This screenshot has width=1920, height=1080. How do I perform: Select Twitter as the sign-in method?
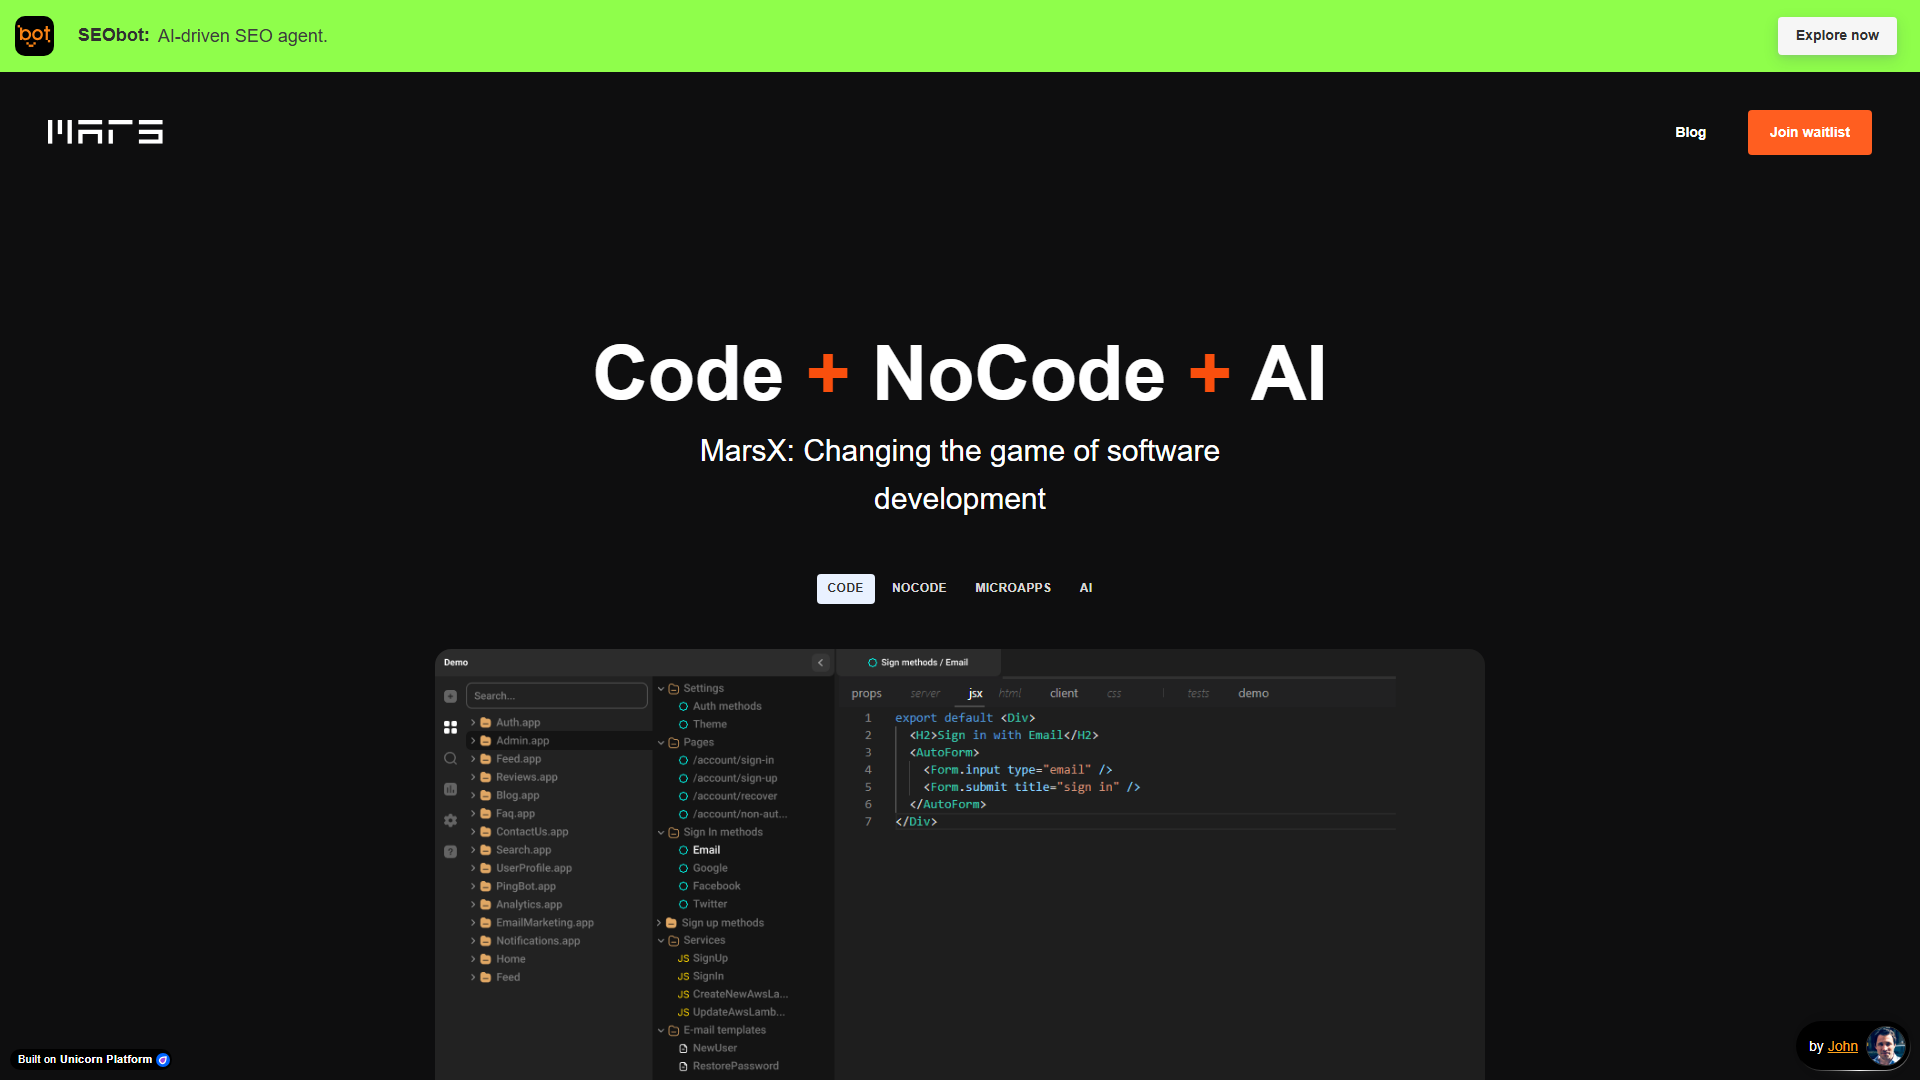click(709, 904)
